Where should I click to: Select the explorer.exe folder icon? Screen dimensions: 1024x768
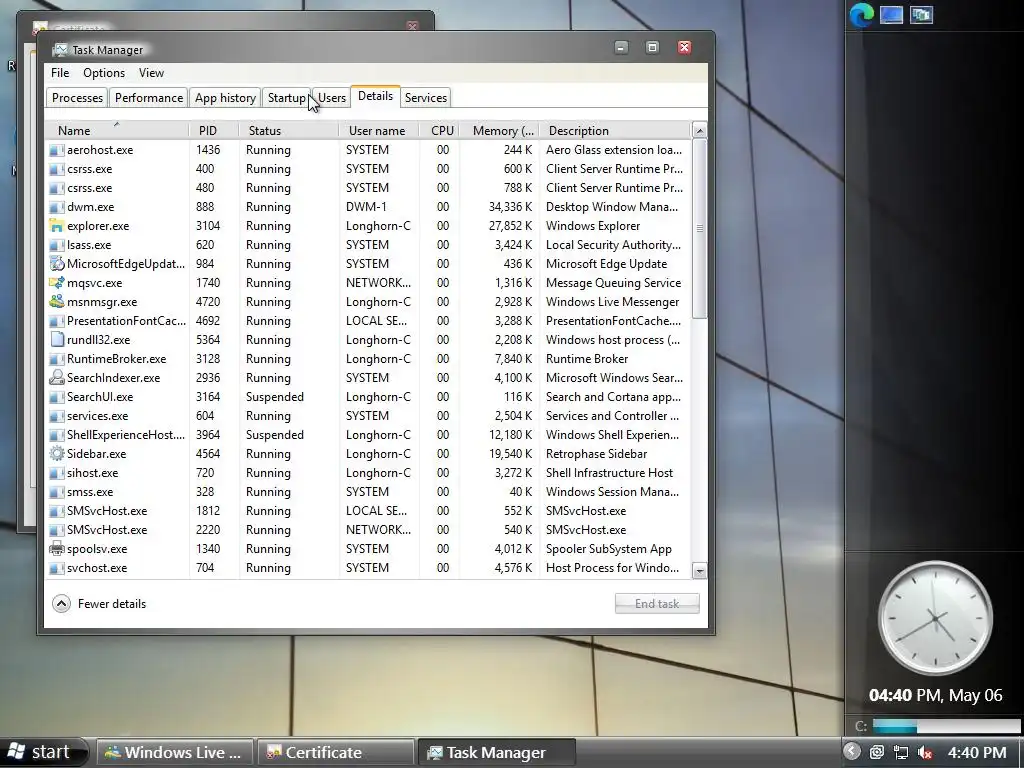point(57,226)
